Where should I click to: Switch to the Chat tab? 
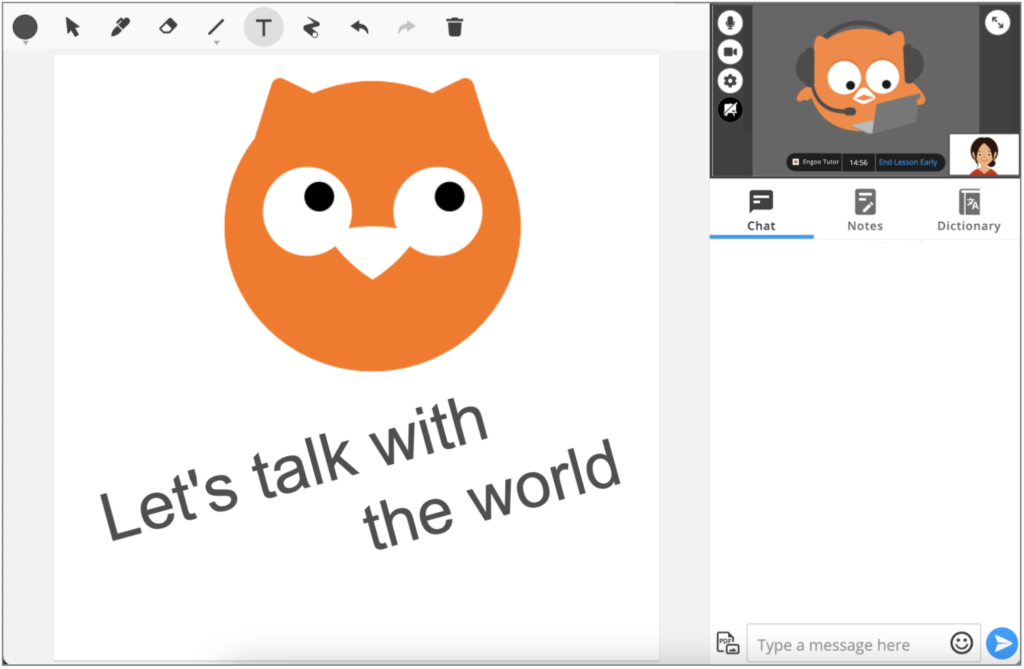click(761, 211)
